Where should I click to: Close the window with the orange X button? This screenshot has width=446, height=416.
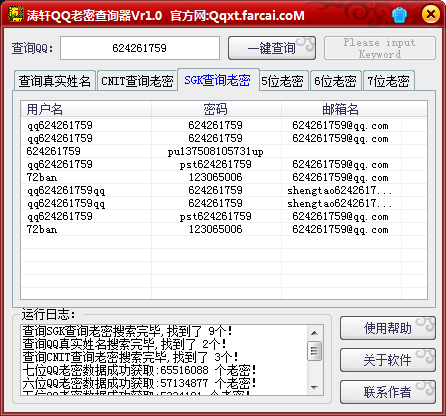(430, 14)
